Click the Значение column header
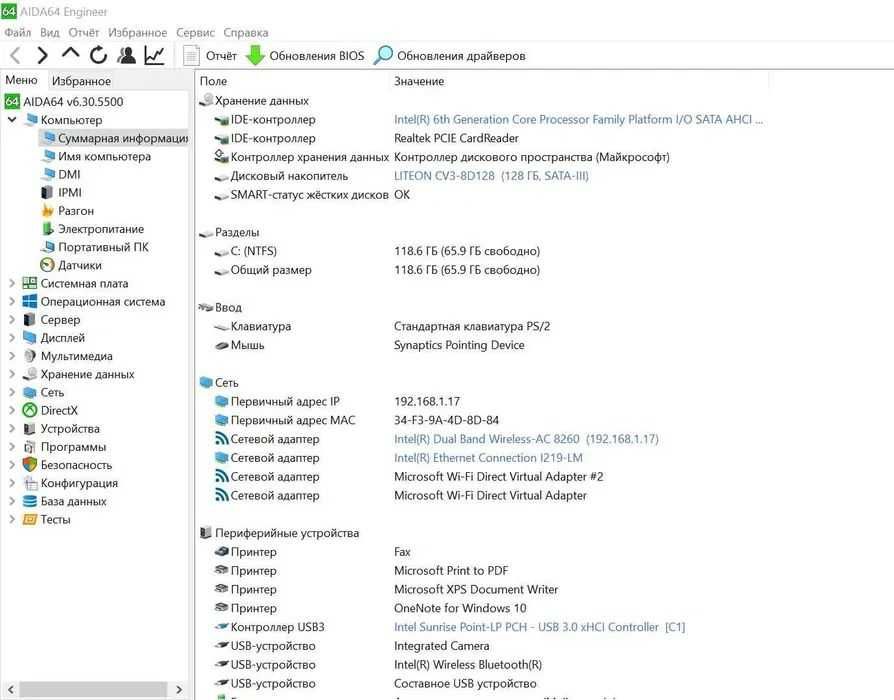 (x=419, y=82)
